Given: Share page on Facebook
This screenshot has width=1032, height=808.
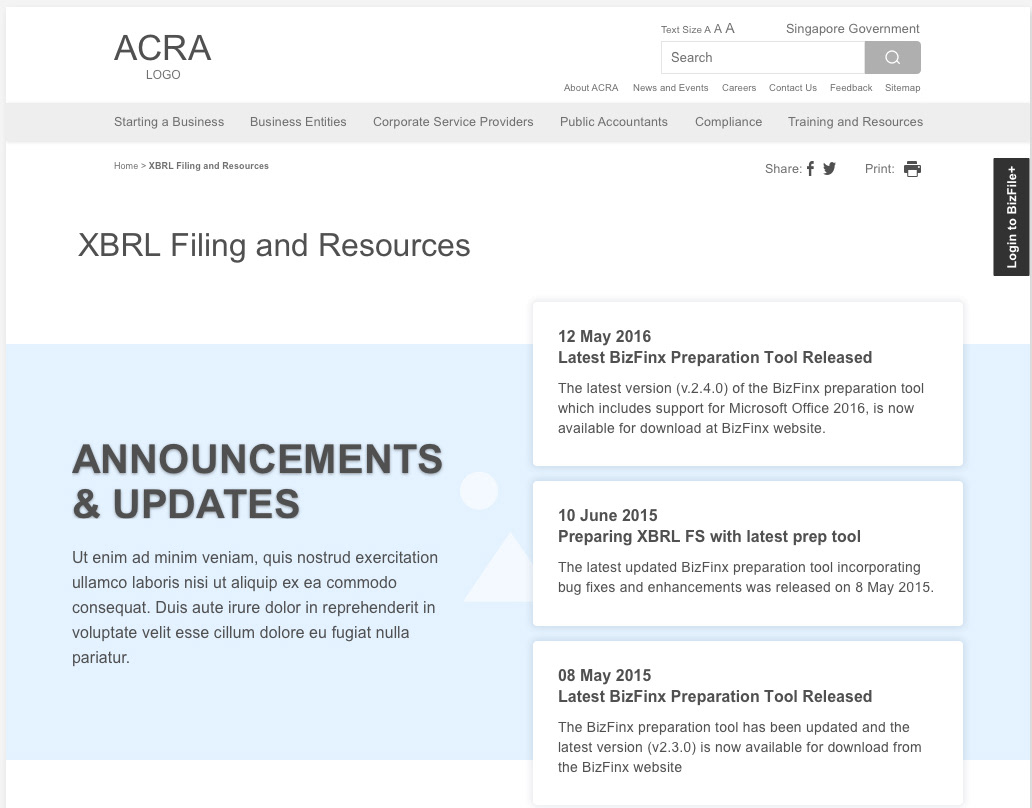Looking at the screenshot, I should click(x=810, y=168).
